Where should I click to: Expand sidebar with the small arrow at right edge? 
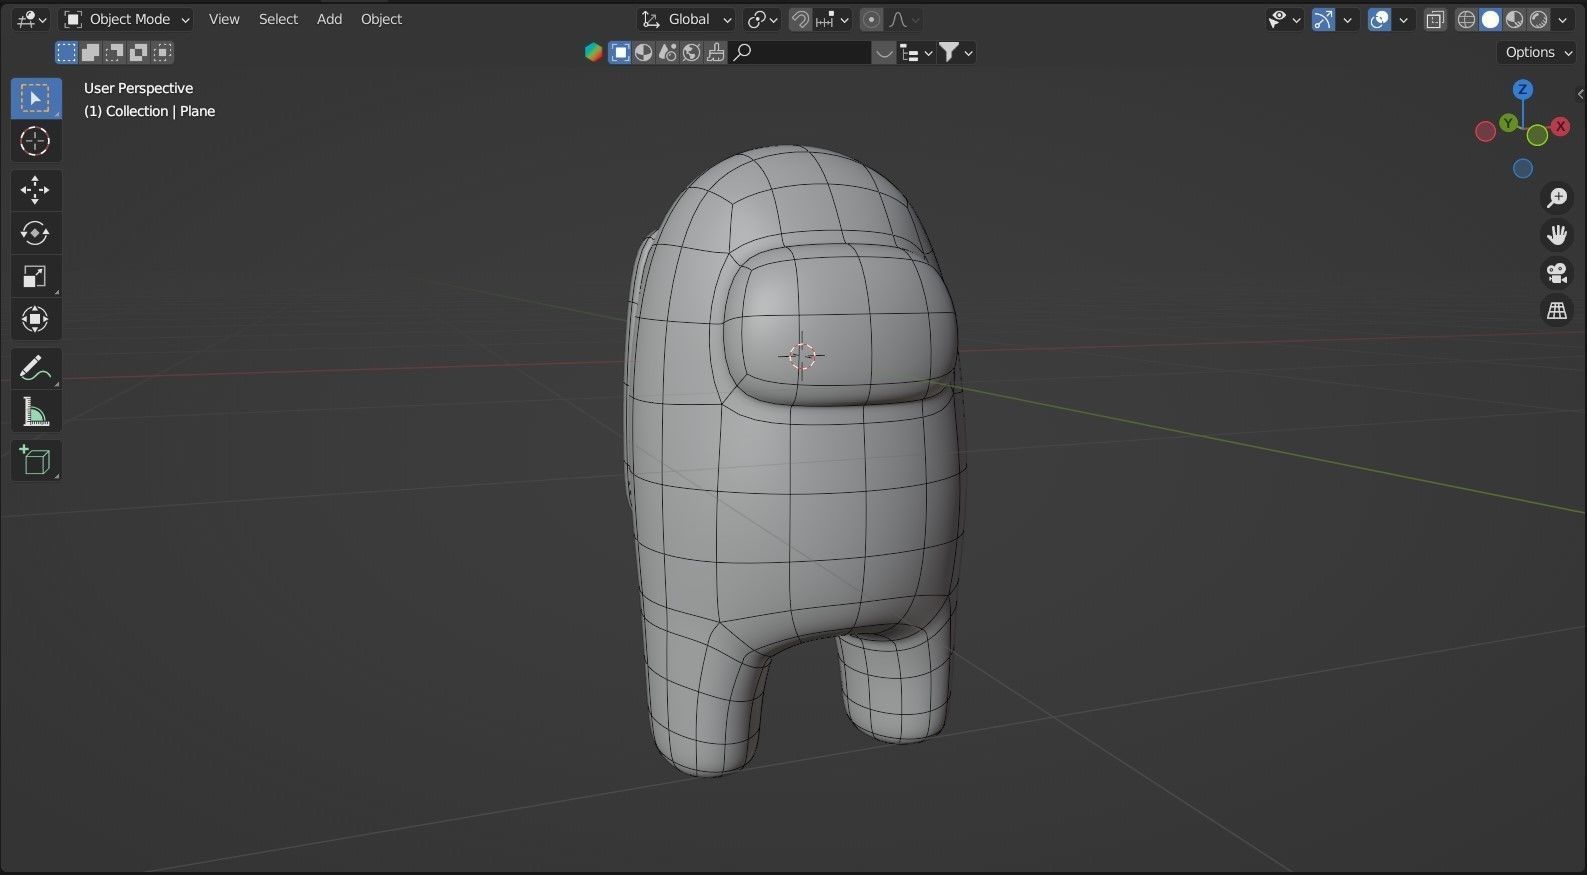[x=1580, y=94]
